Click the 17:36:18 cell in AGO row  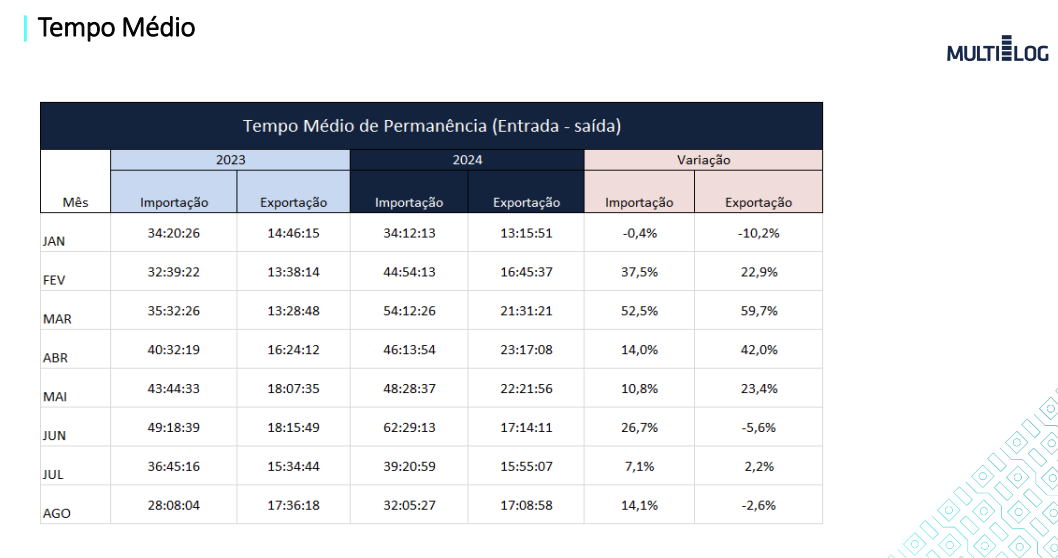tap(291, 505)
